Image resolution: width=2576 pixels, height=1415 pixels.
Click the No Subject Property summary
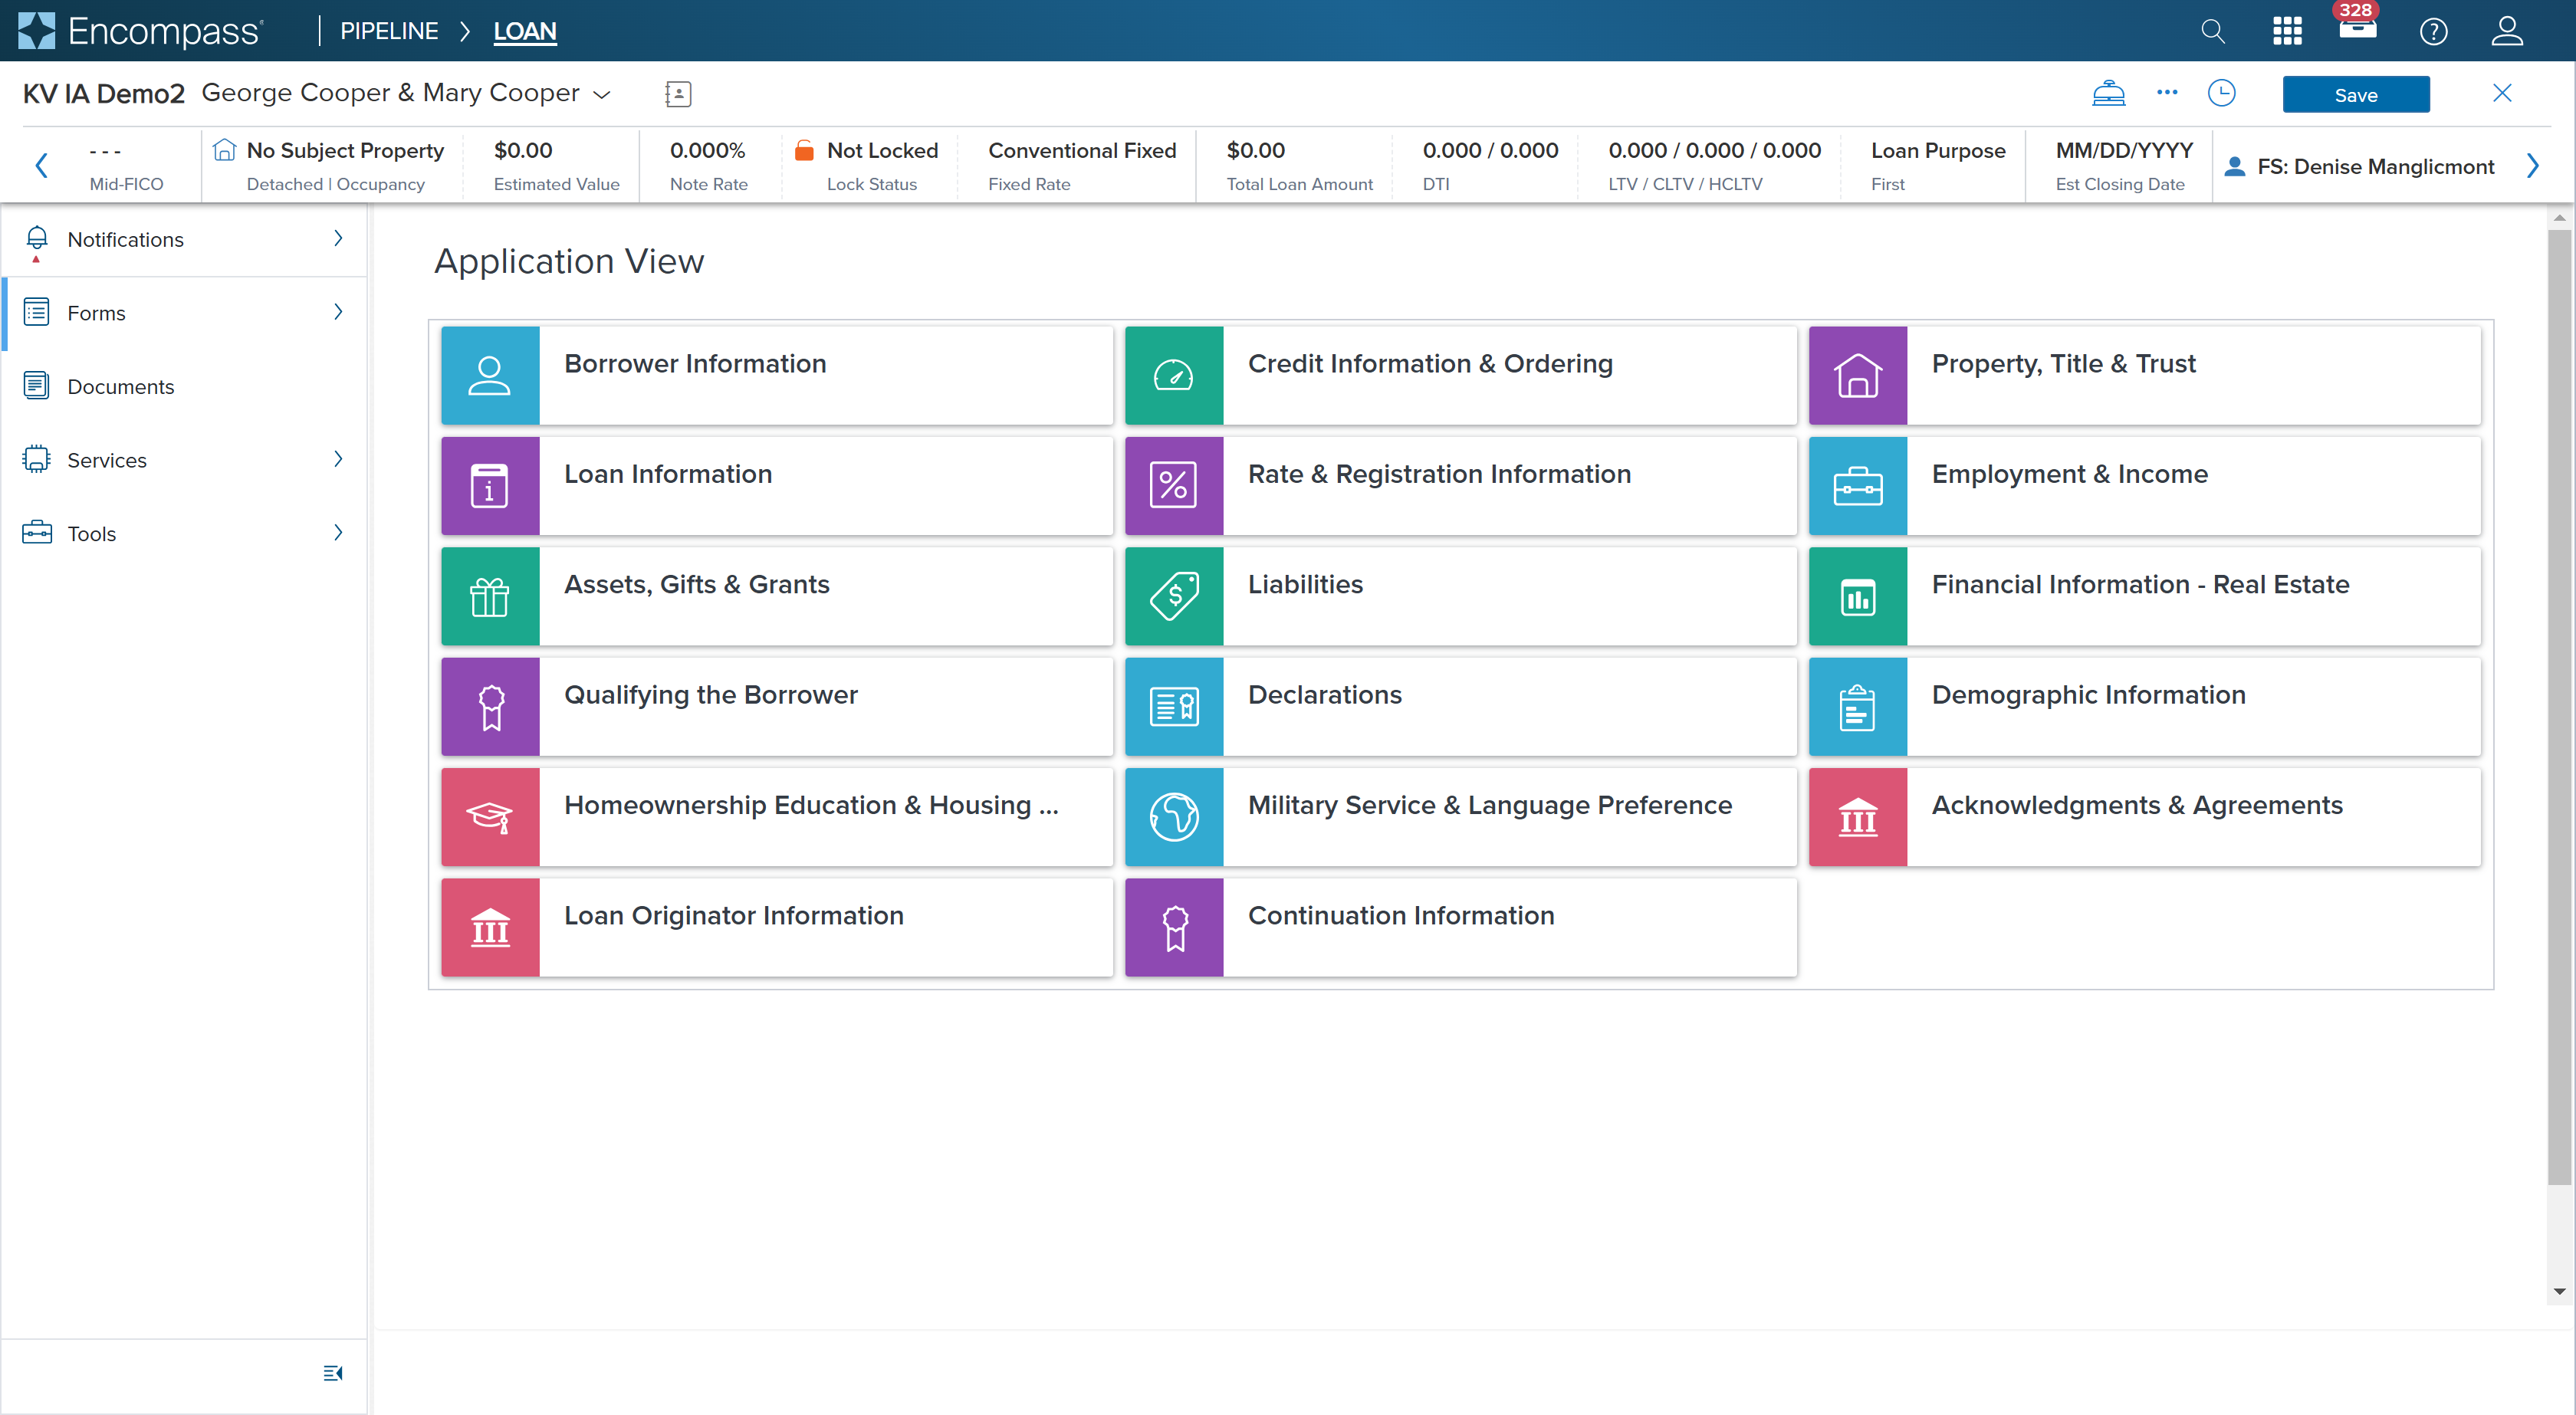pos(330,165)
